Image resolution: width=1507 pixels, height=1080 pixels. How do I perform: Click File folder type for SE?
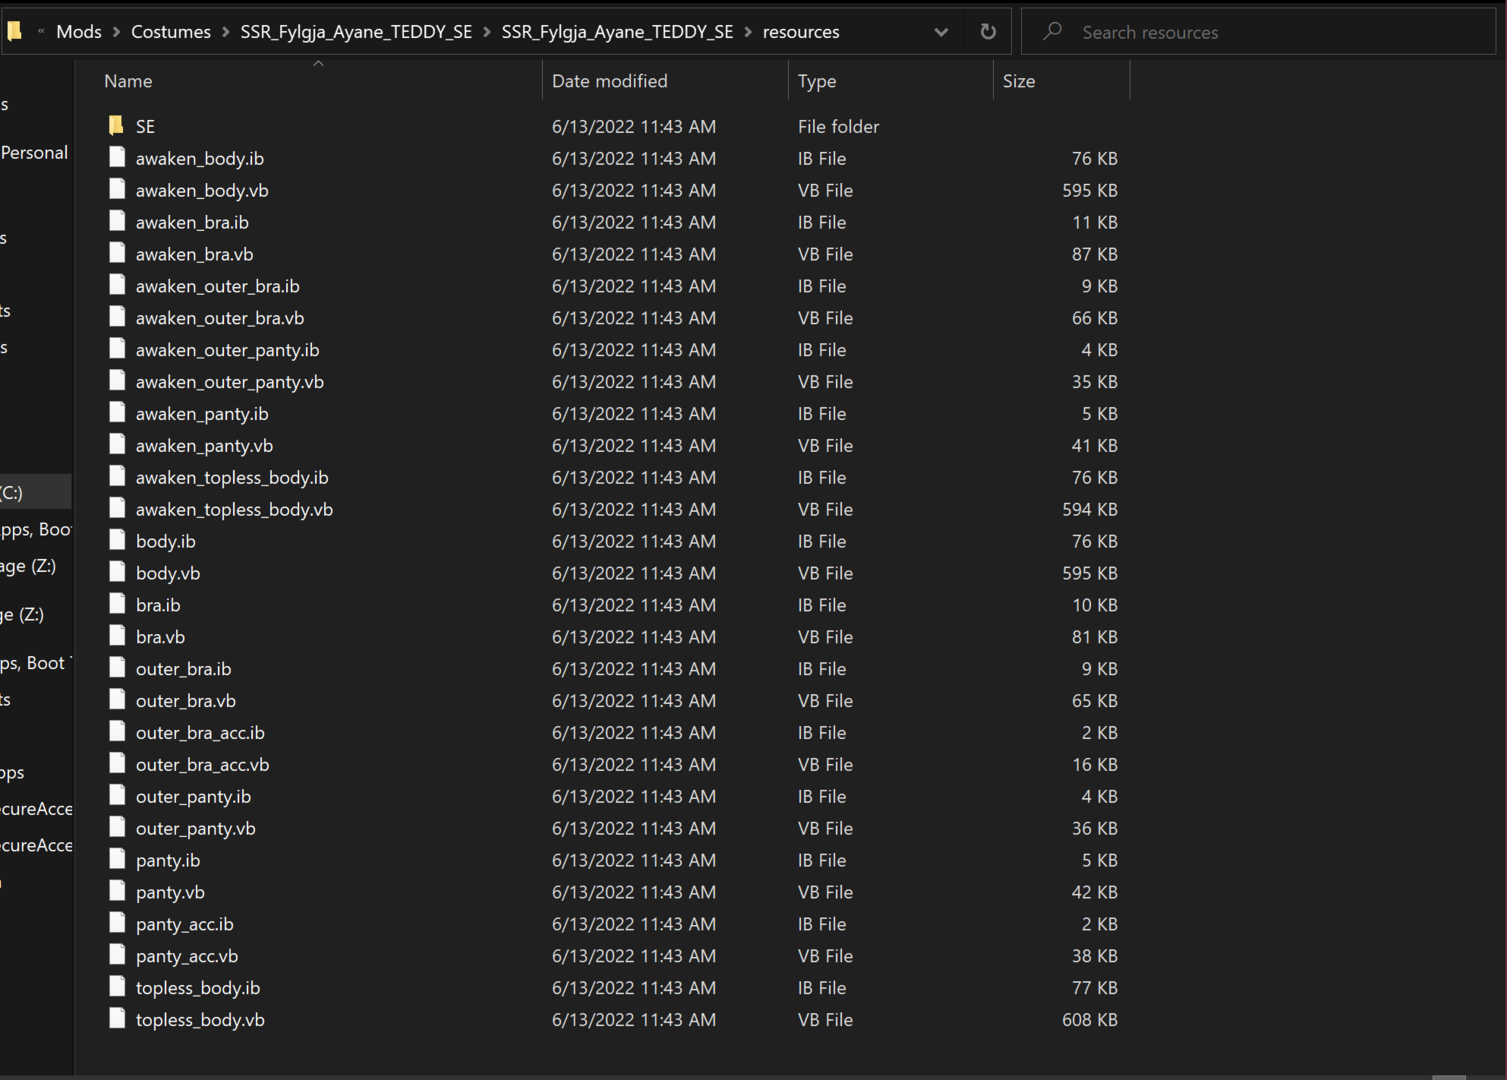[x=839, y=126]
